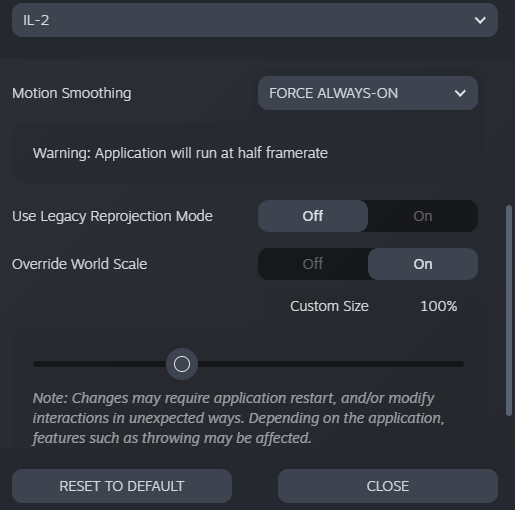This screenshot has width=515, height=510.
Task: Click the 100% Custom Size value
Action: pos(439,306)
